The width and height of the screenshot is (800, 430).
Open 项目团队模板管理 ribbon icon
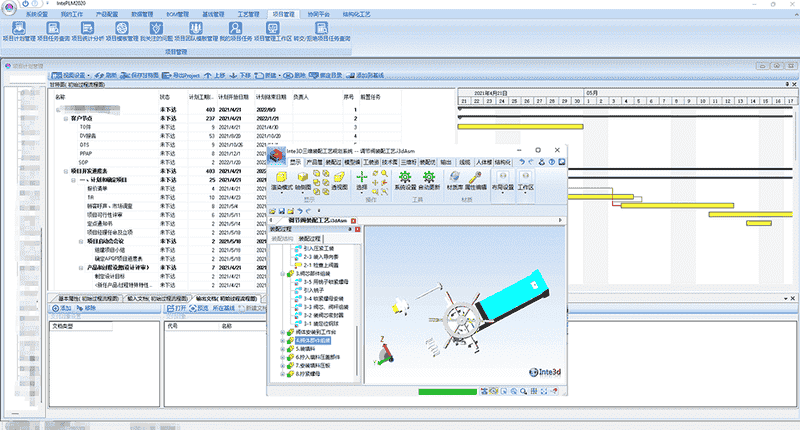coord(196,28)
